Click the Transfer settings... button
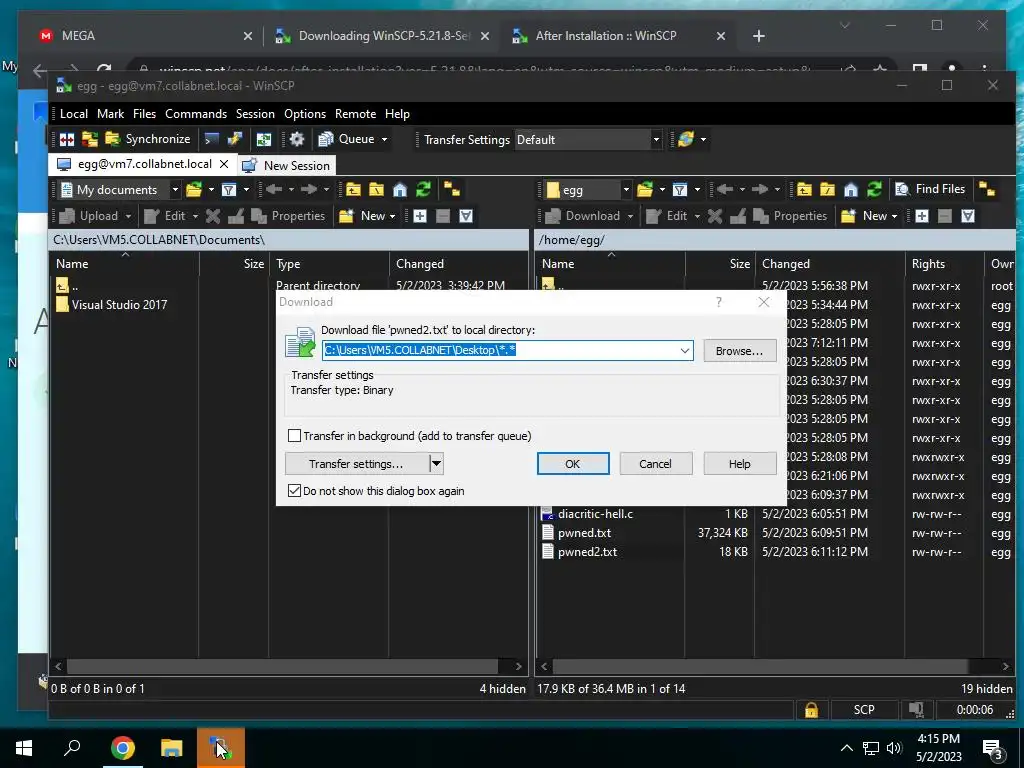1024x768 pixels. [356, 464]
